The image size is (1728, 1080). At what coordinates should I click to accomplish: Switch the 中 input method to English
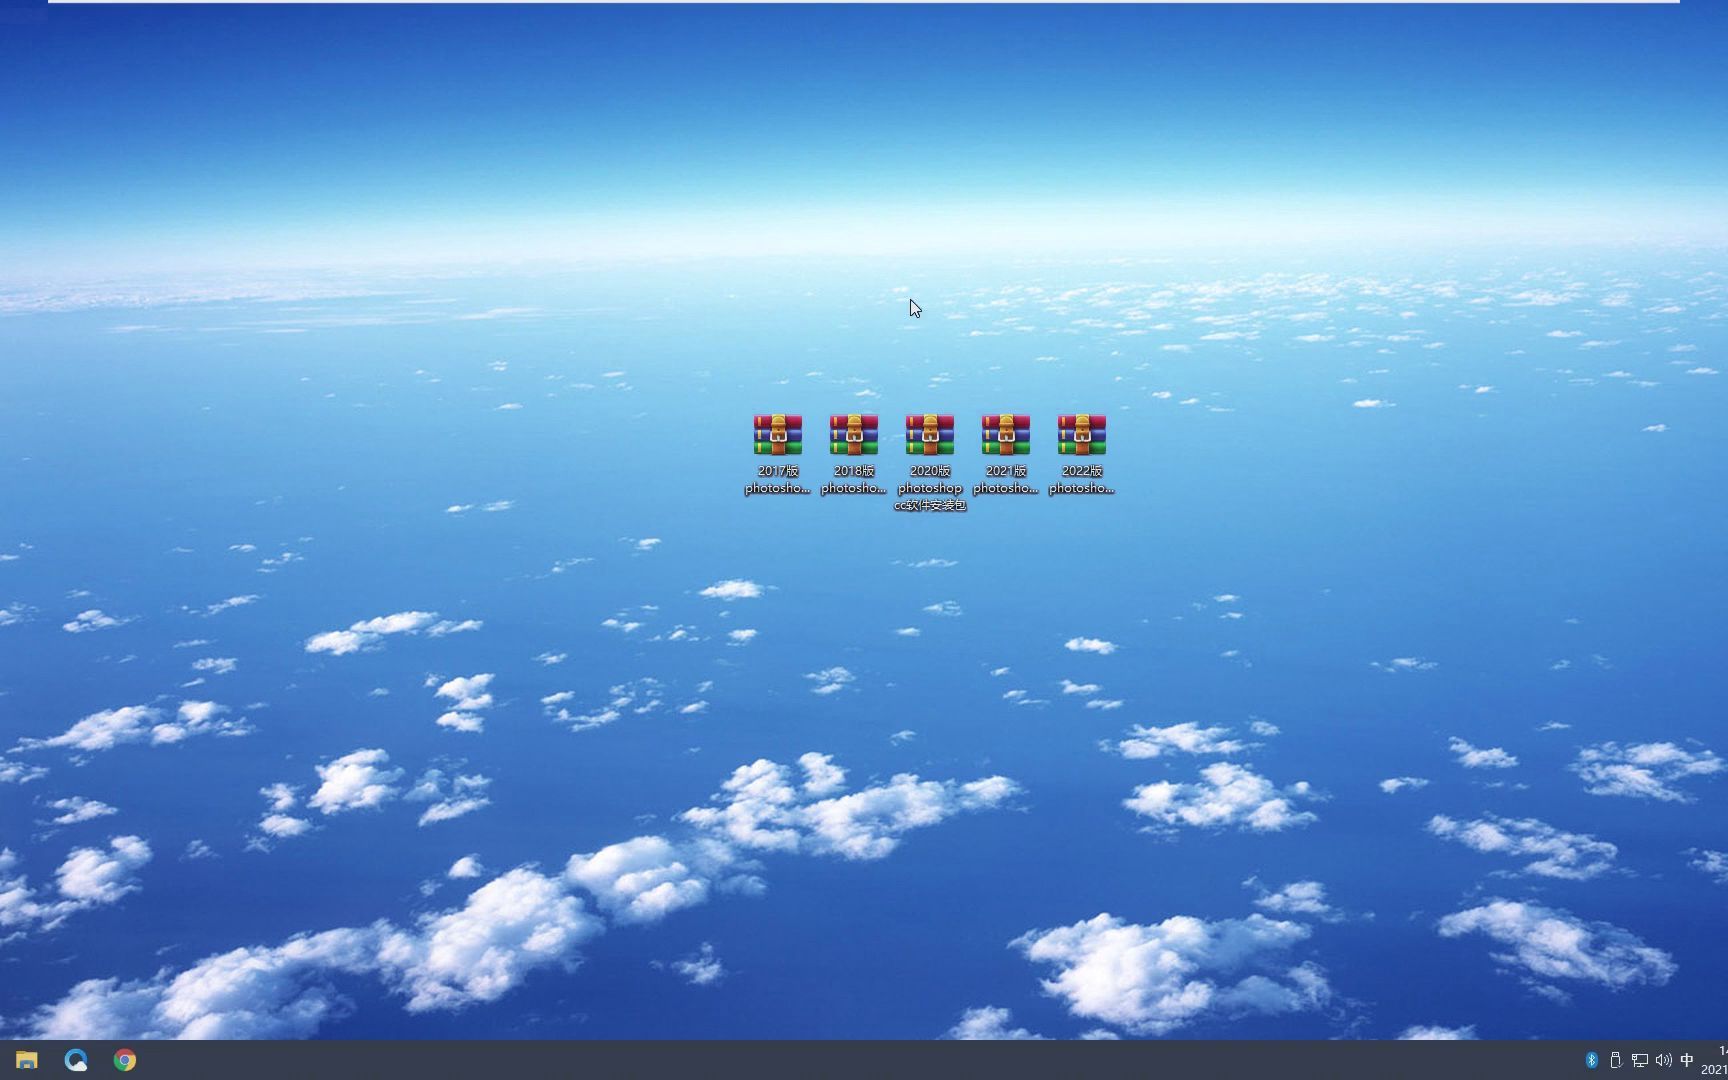coord(1687,1059)
